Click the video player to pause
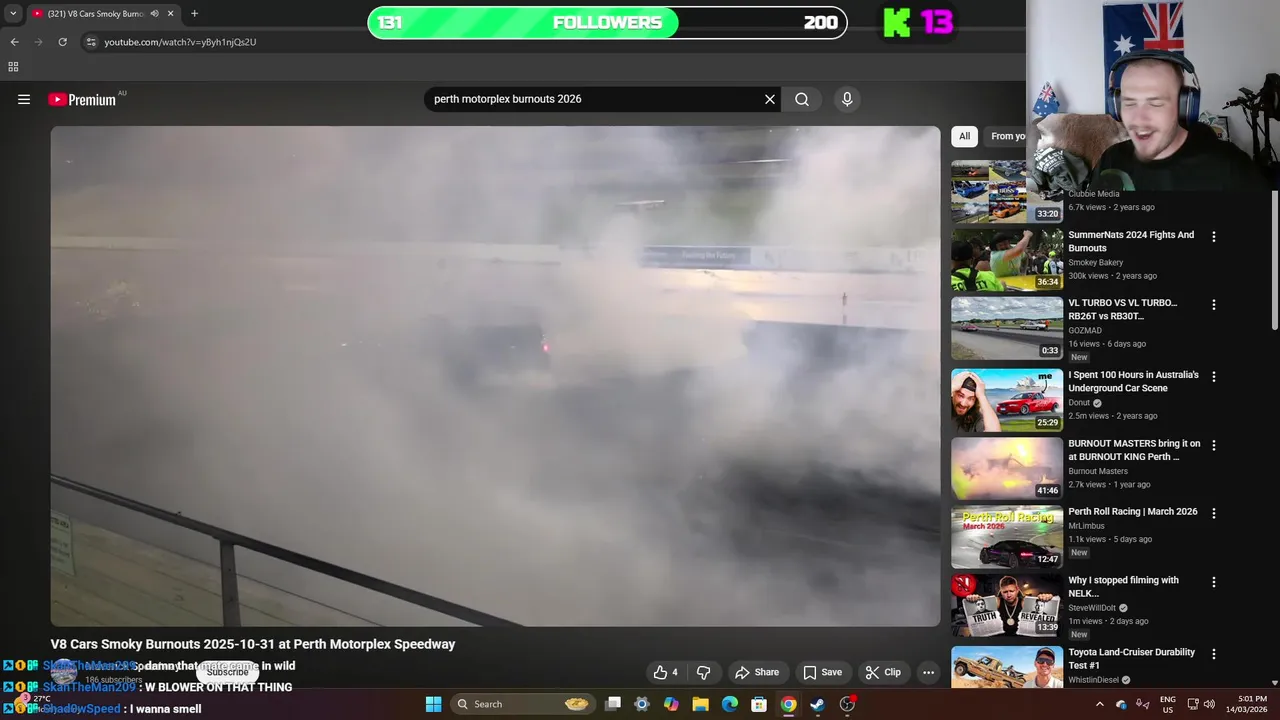Image resolution: width=1280 pixels, height=720 pixels. 495,376
